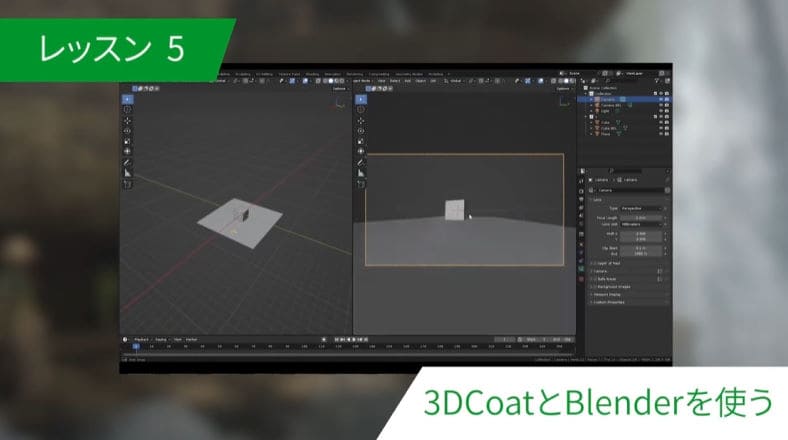Image resolution: width=788 pixels, height=440 pixels.
Task: Click Options button in left viewport
Action: tap(339, 89)
